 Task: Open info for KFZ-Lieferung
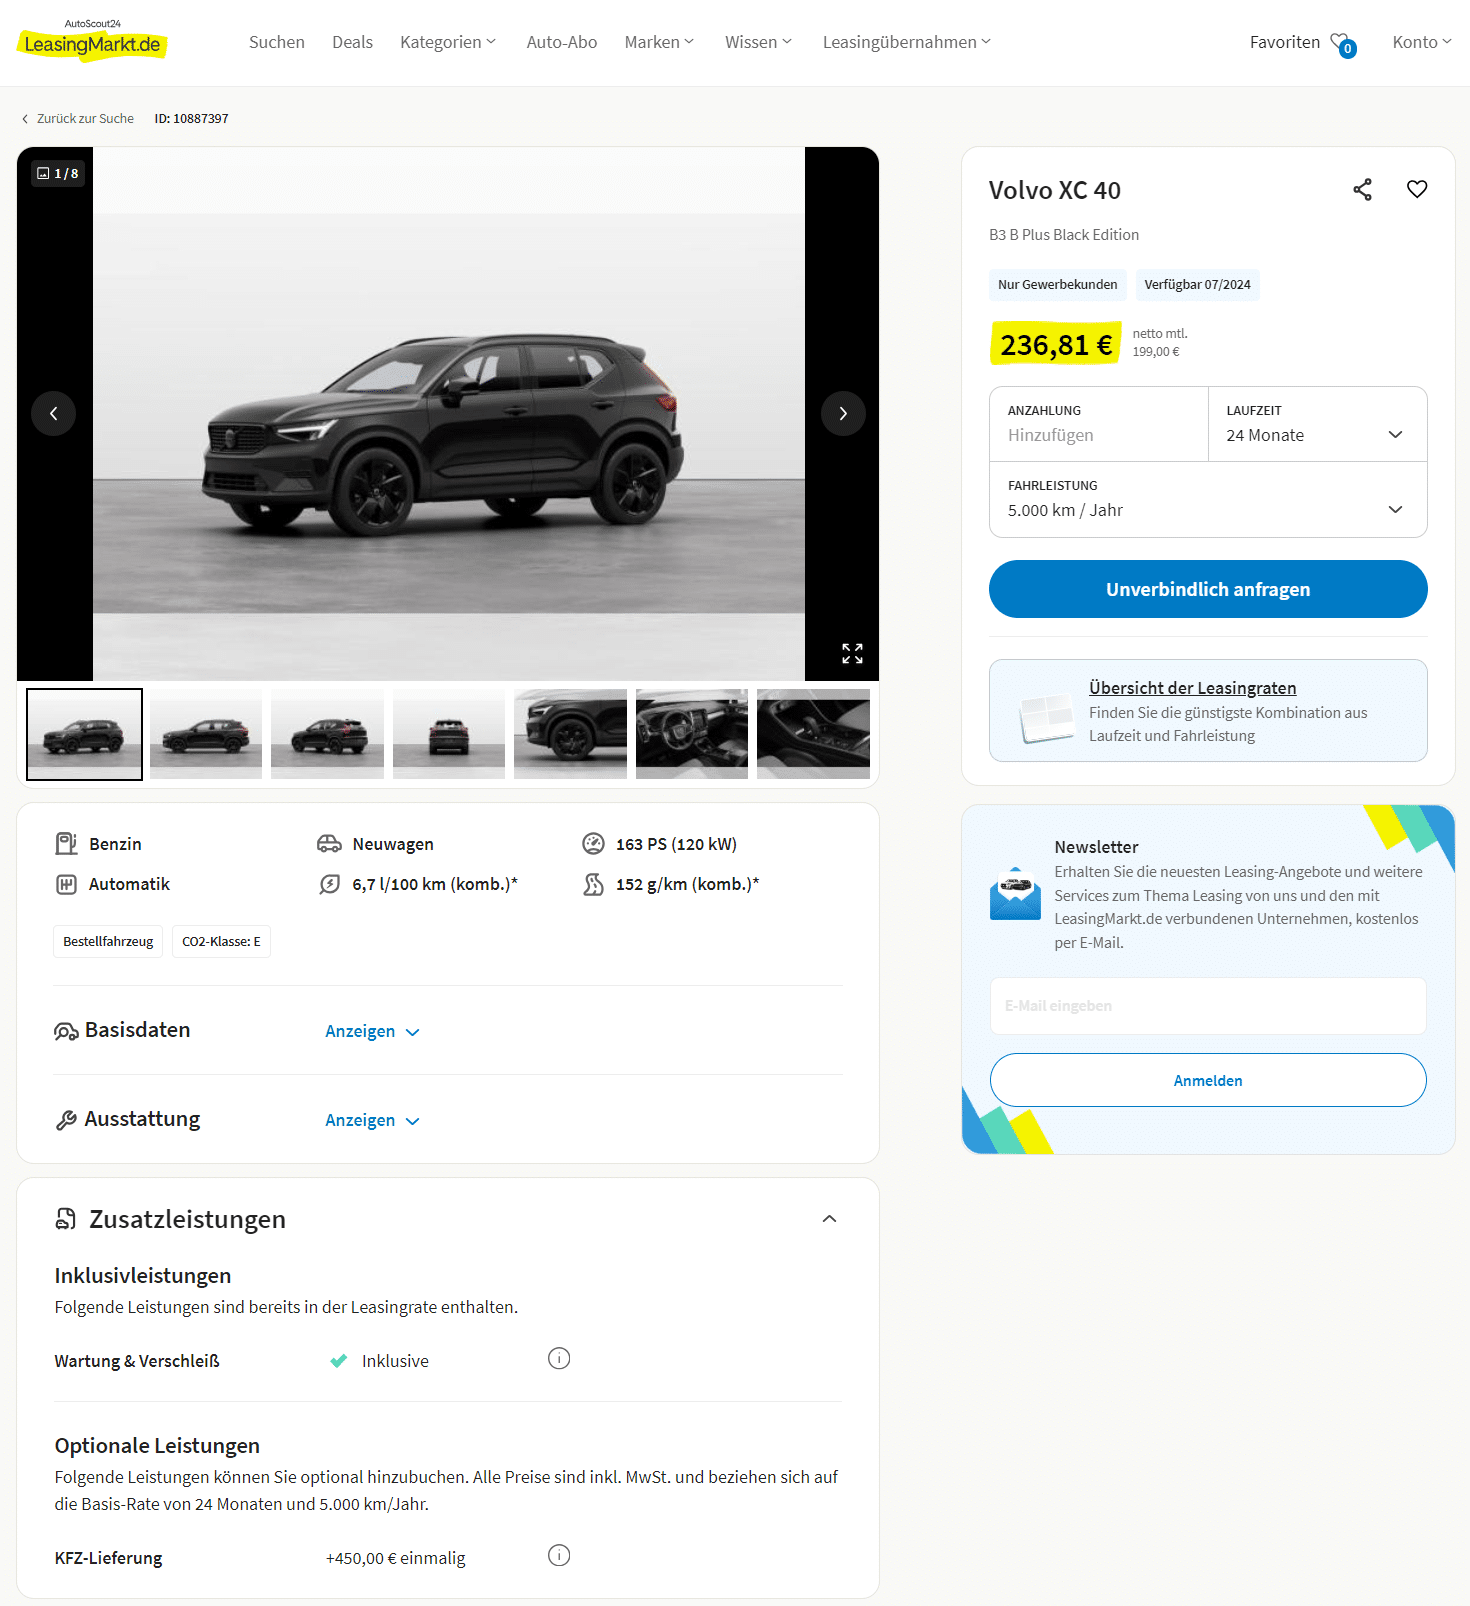pyautogui.click(x=559, y=1555)
